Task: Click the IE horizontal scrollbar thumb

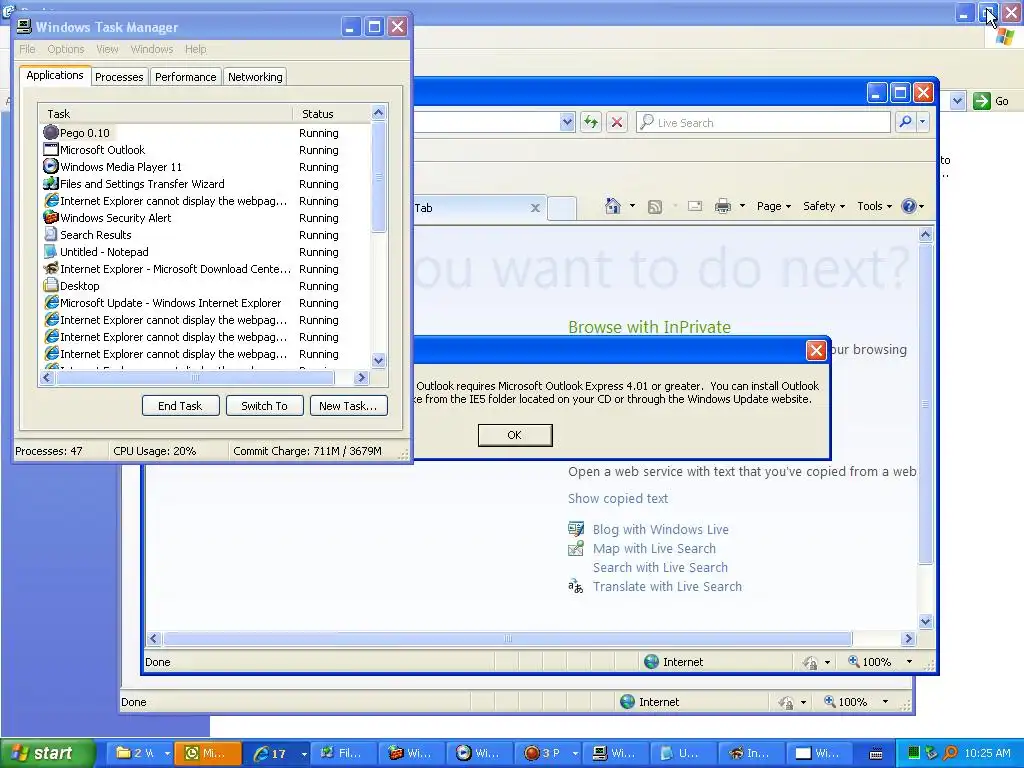Action: click(507, 638)
